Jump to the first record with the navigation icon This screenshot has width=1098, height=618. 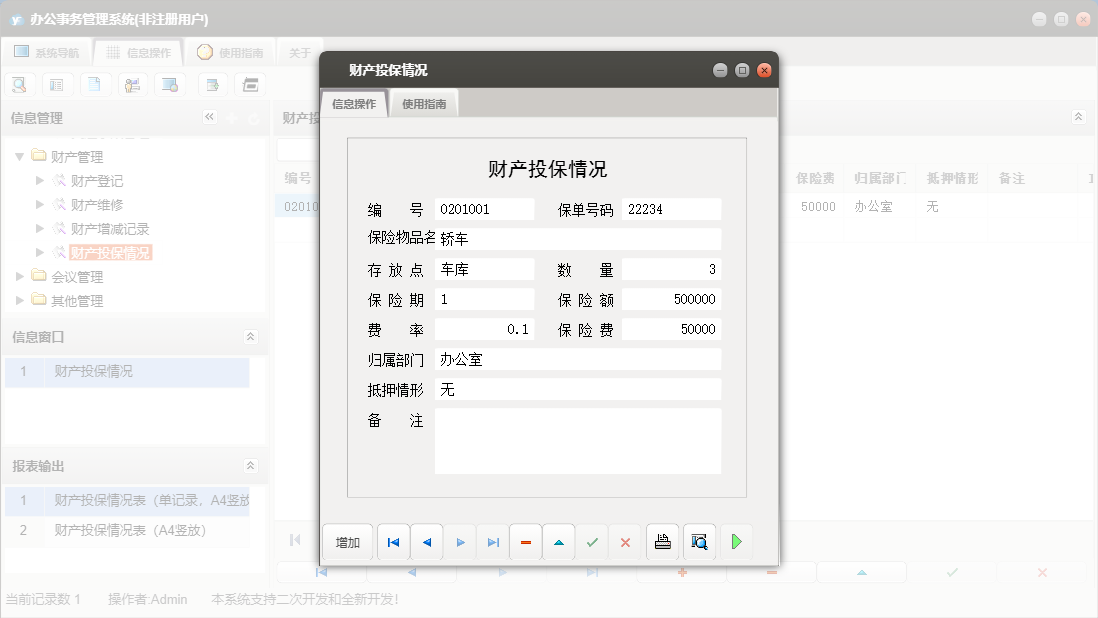click(392, 541)
